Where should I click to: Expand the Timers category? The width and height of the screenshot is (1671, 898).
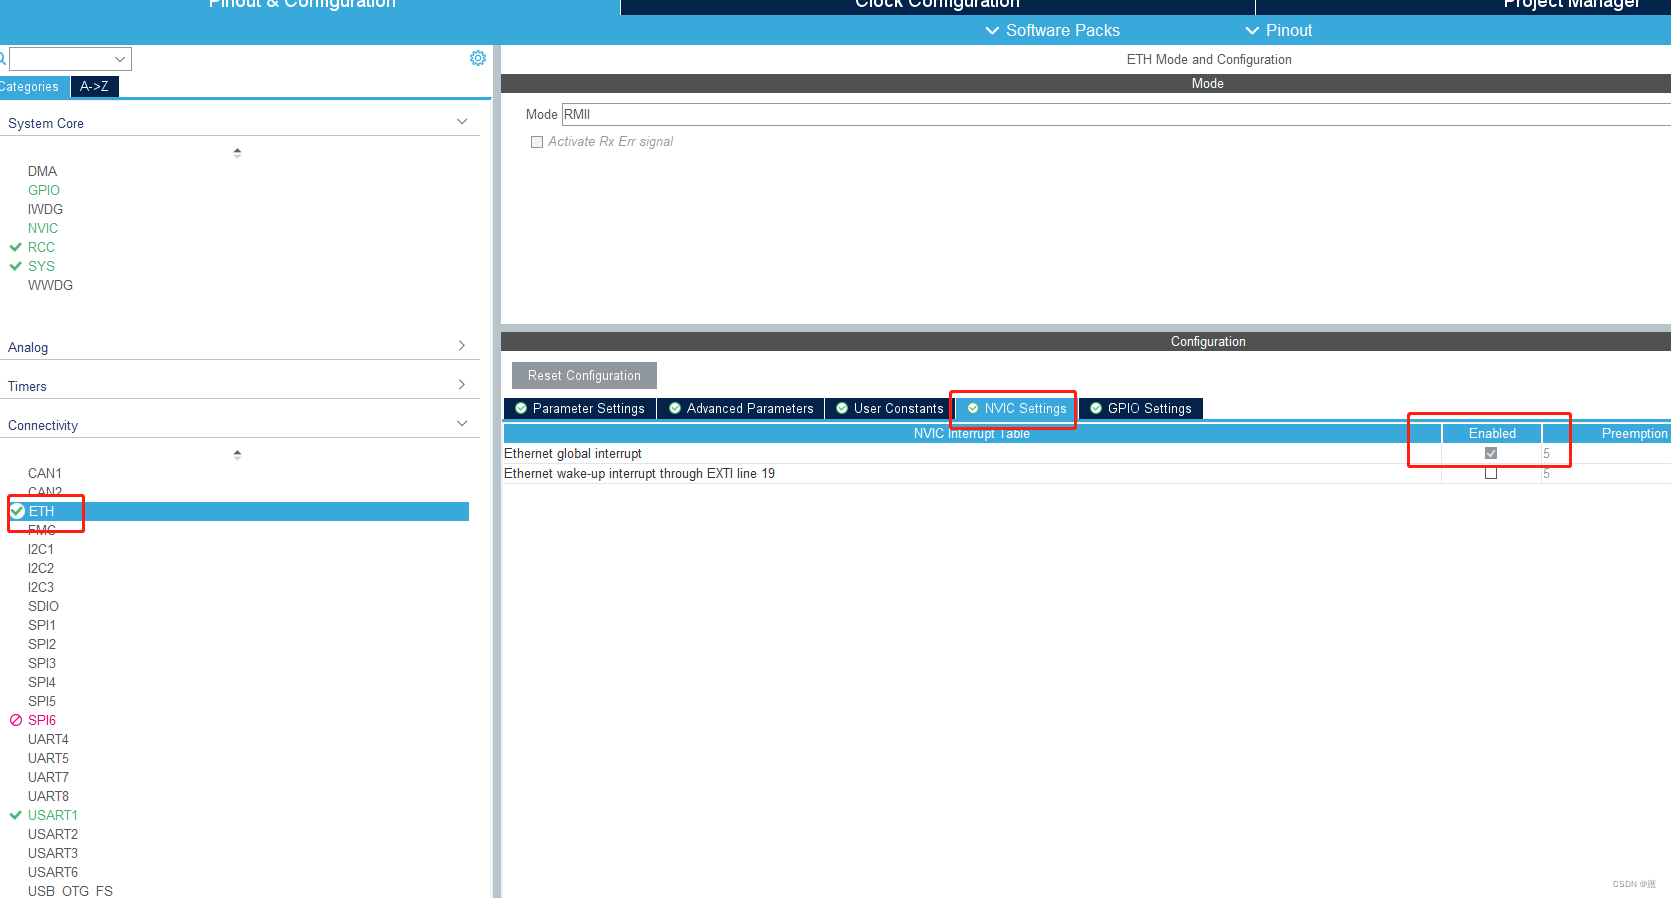pos(462,385)
